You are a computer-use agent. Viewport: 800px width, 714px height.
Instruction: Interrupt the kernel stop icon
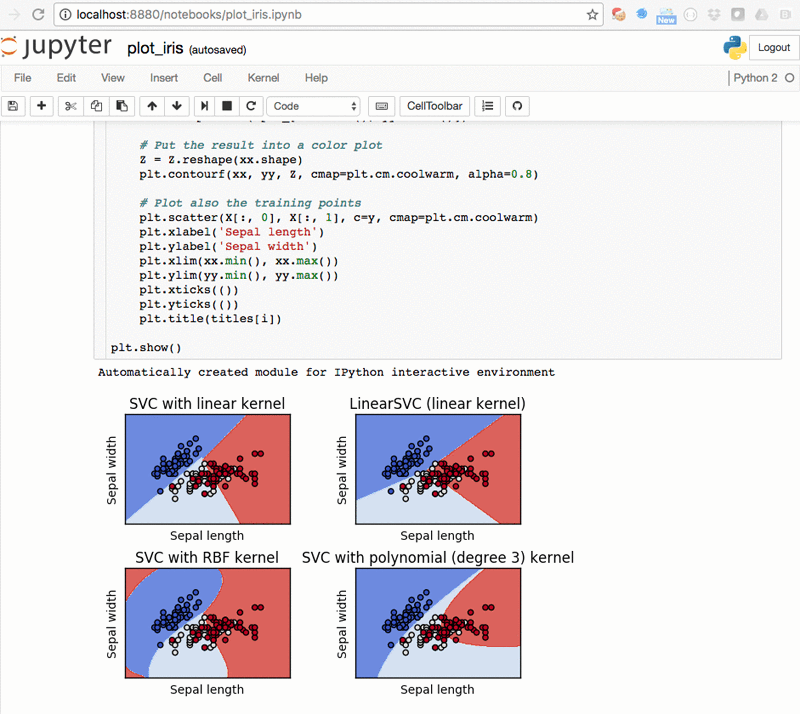227,106
